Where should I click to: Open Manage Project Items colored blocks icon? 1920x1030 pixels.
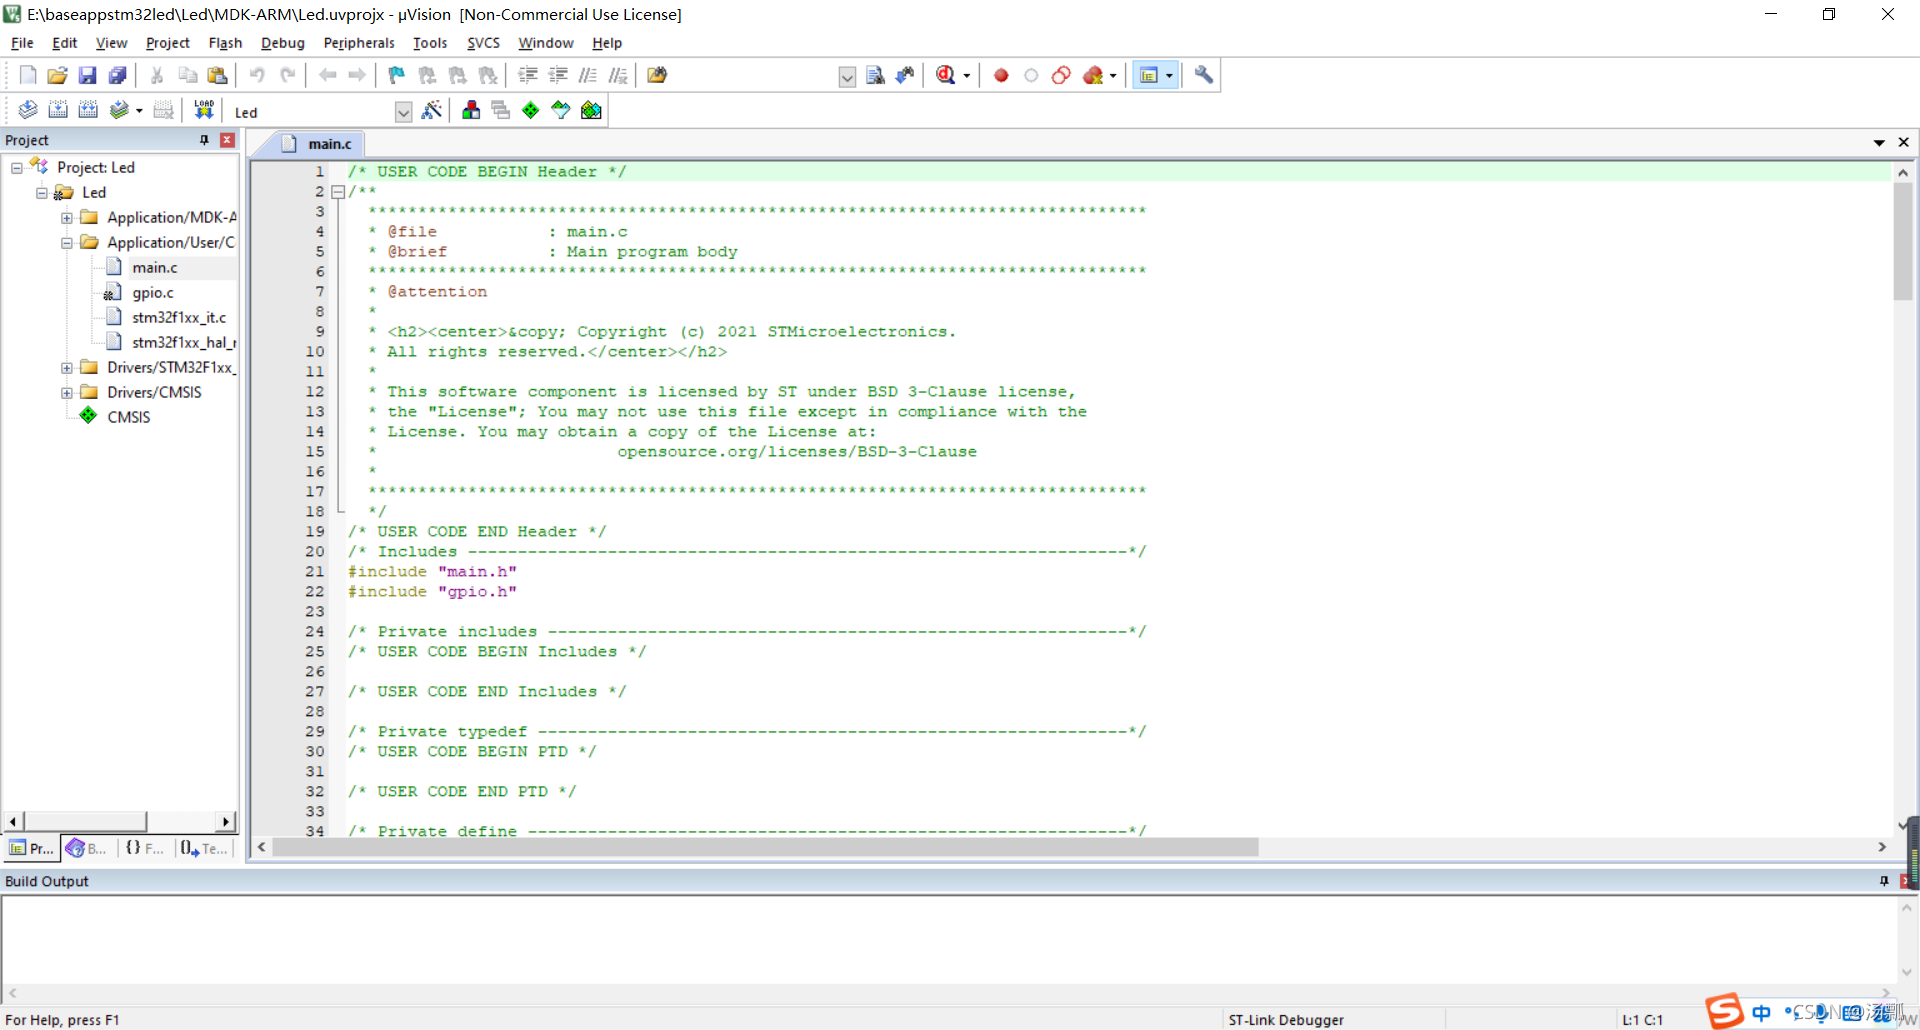coord(471,110)
